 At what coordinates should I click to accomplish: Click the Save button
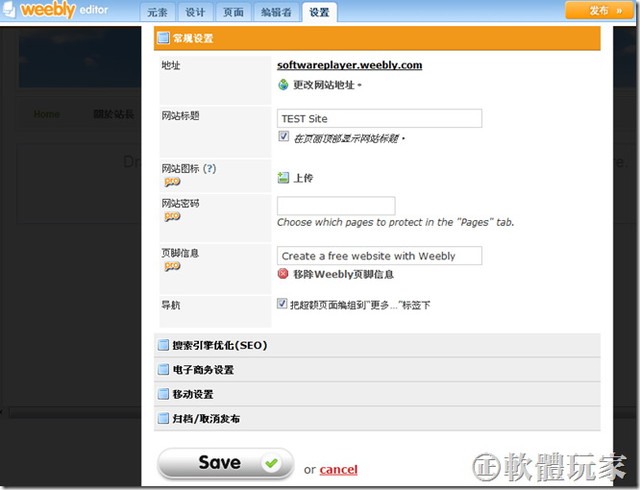click(x=225, y=463)
